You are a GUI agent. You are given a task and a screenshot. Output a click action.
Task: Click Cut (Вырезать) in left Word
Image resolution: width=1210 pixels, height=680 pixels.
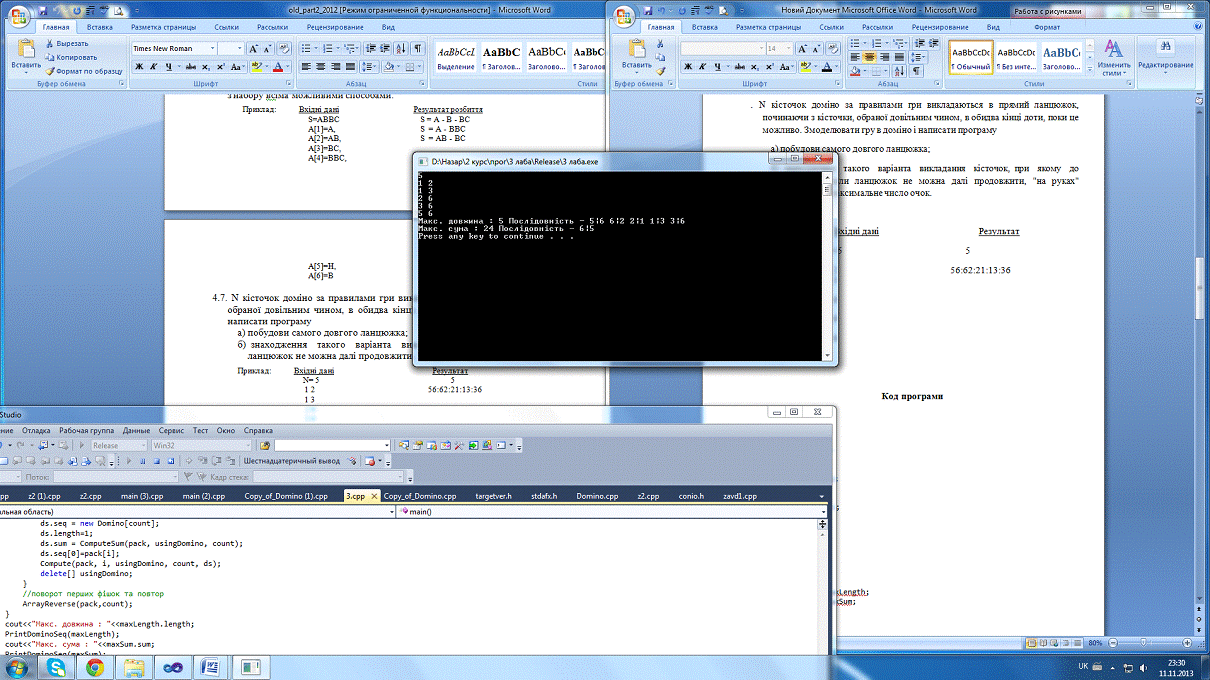coord(71,44)
